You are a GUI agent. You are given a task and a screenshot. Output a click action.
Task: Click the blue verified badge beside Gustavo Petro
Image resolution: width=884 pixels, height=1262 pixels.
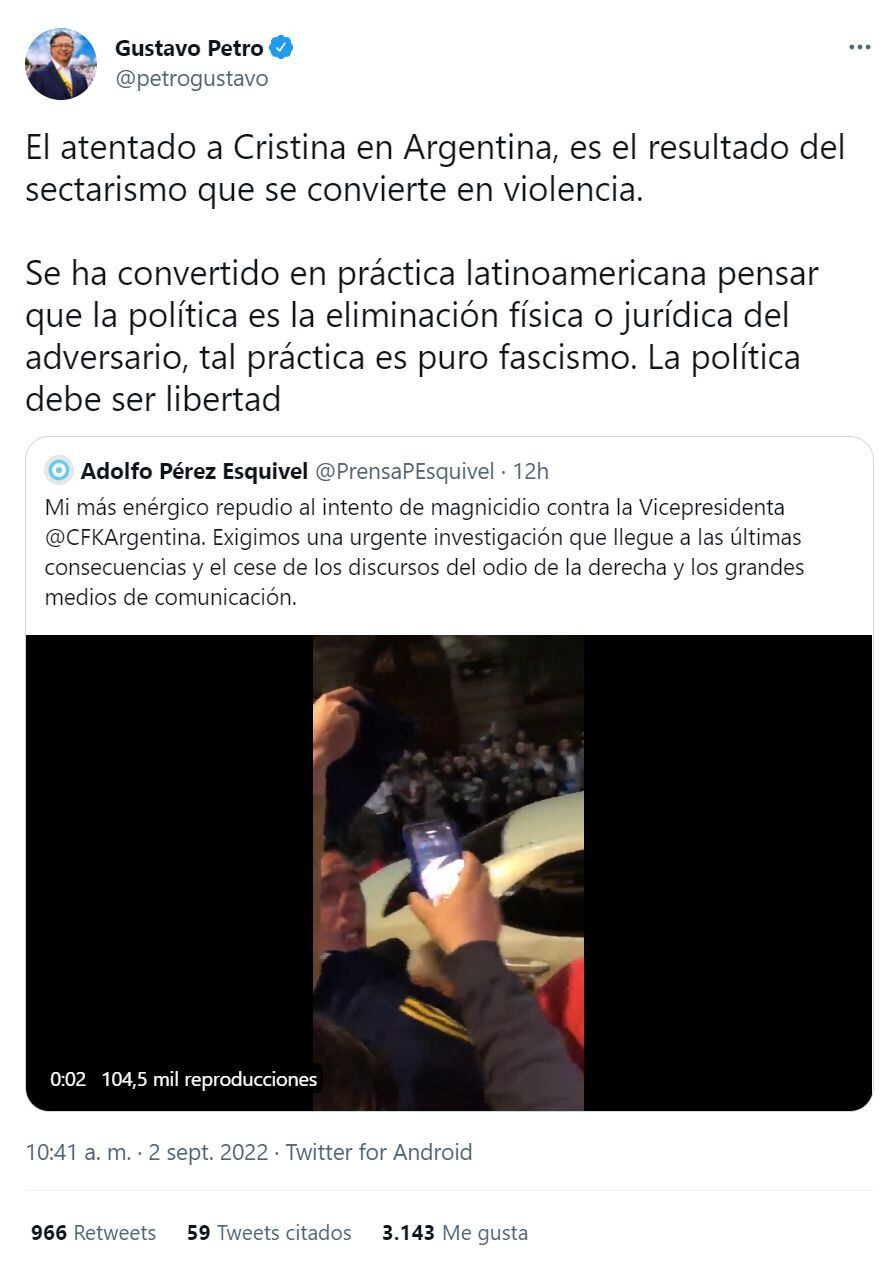283,48
